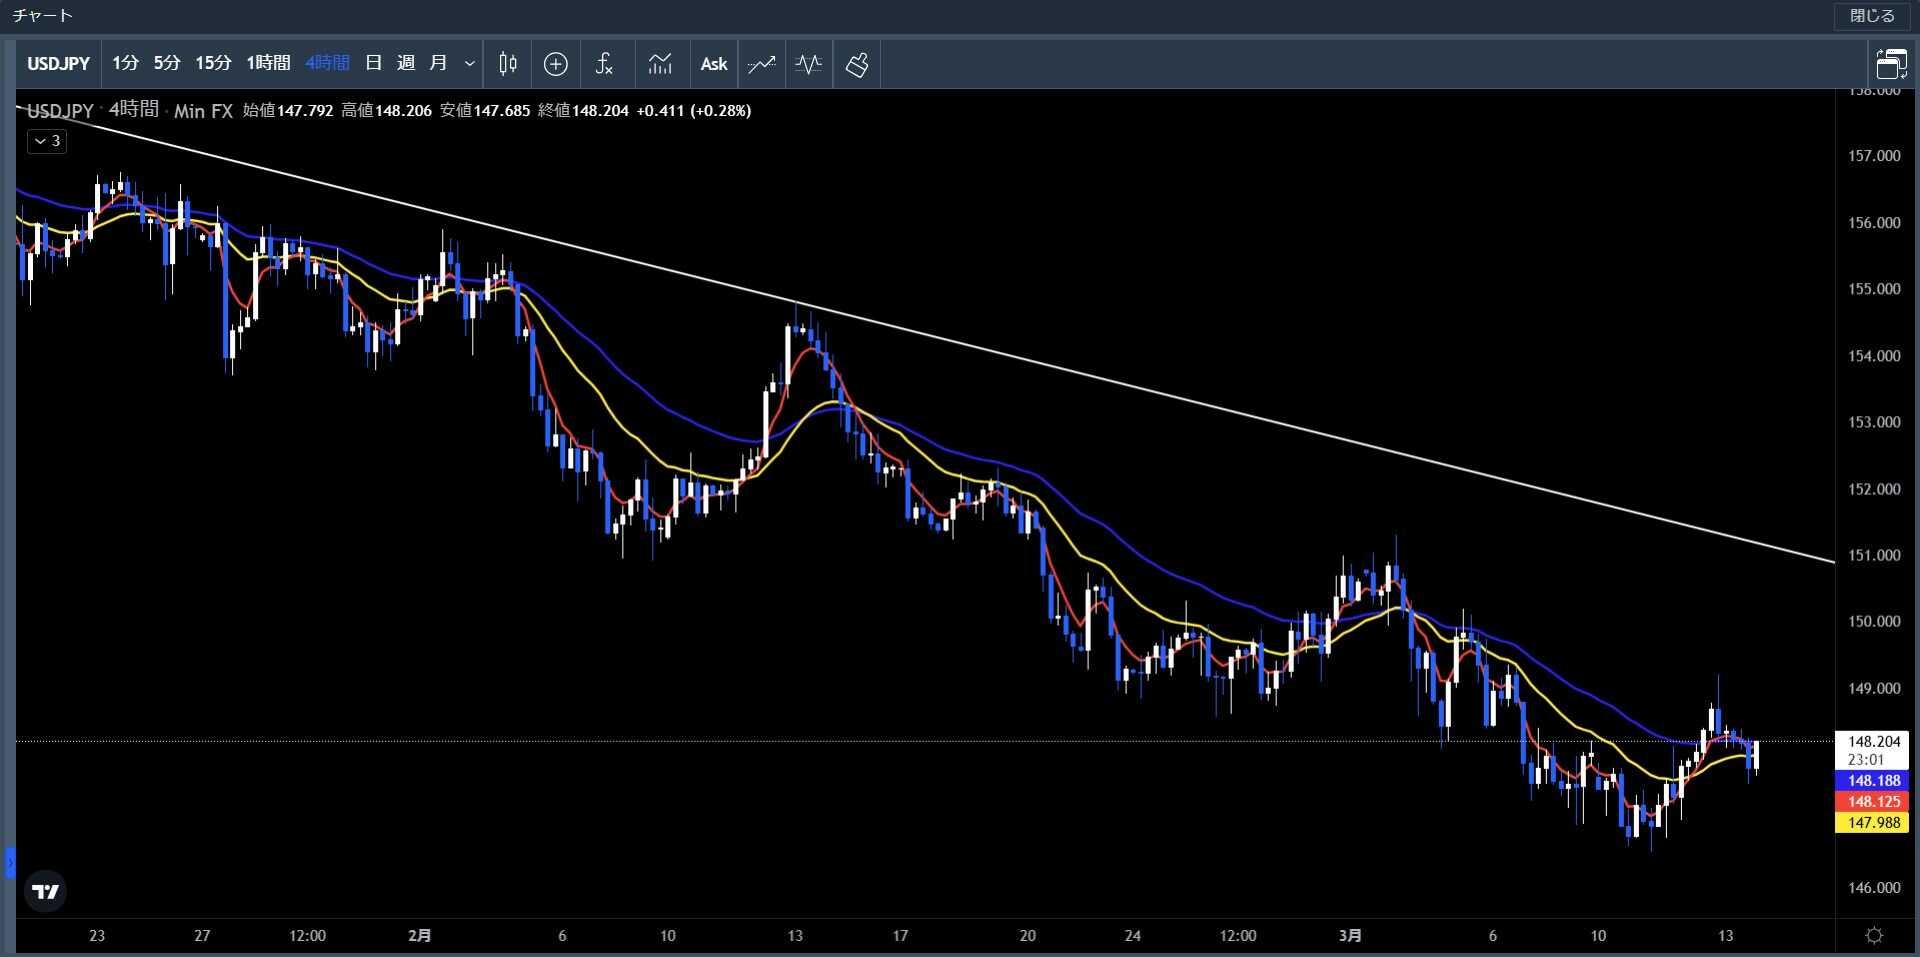This screenshot has height=957, width=1920.
Task: Click the blue moving average value 148.188
Action: (x=1873, y=781)
